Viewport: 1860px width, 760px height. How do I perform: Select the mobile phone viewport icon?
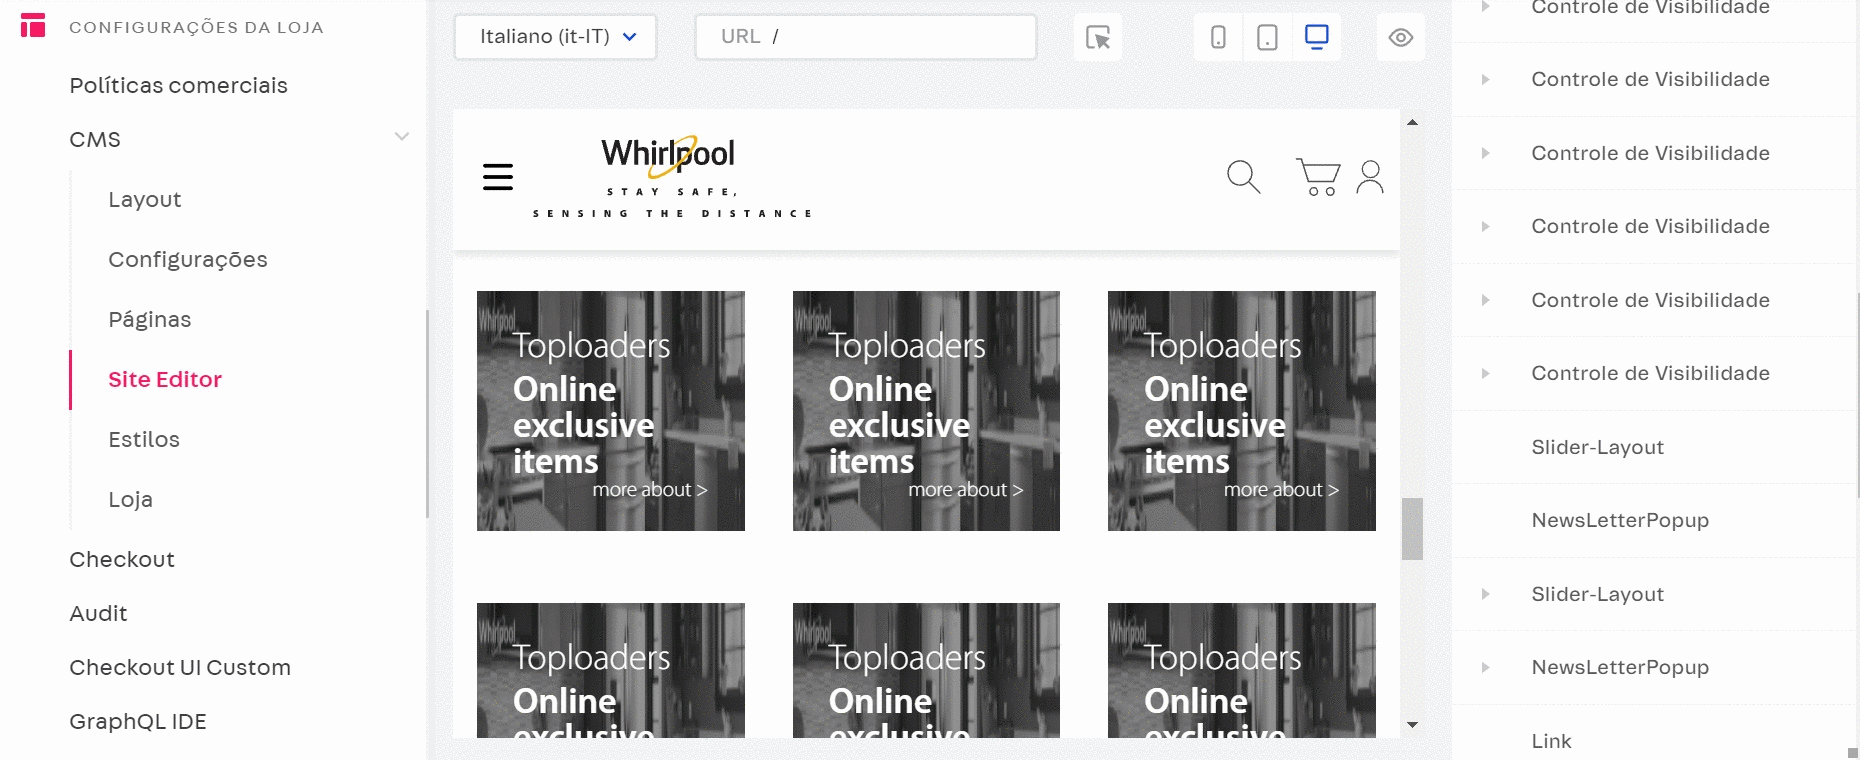[x=1218, y=38]
